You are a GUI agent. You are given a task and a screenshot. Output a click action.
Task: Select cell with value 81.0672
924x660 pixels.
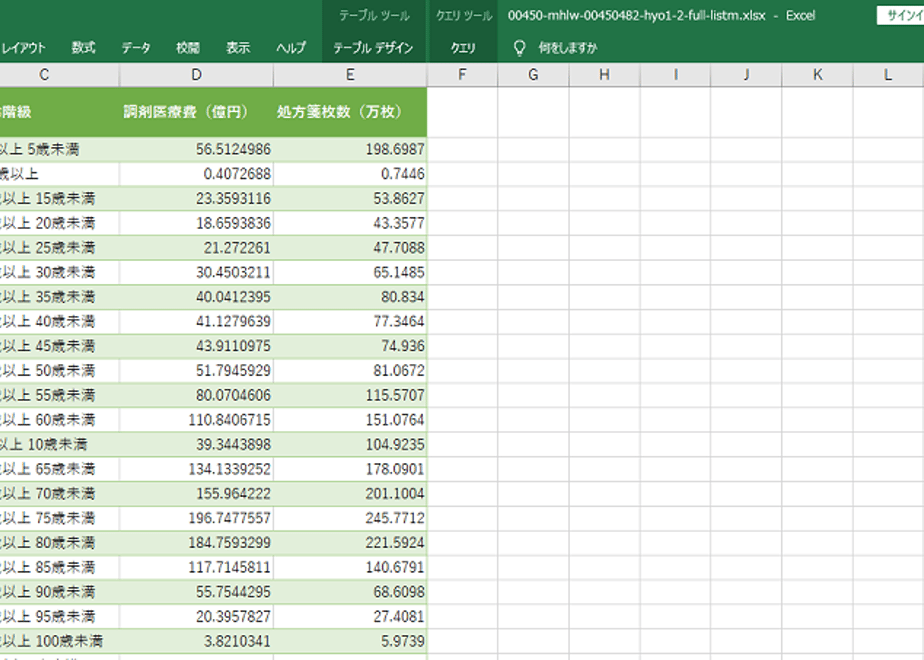350,371
